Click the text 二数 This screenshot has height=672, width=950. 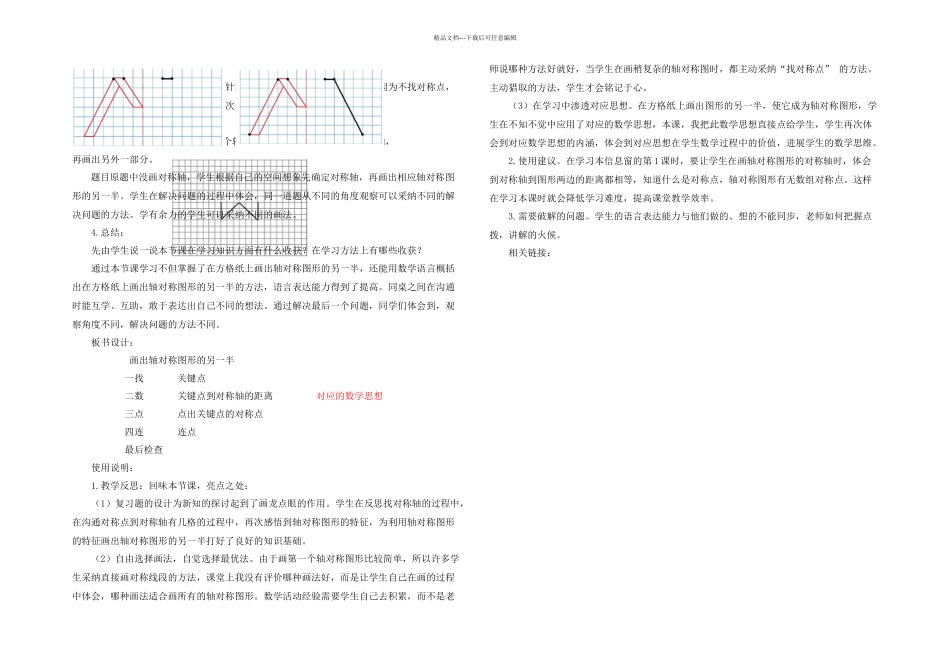(134, 396)
